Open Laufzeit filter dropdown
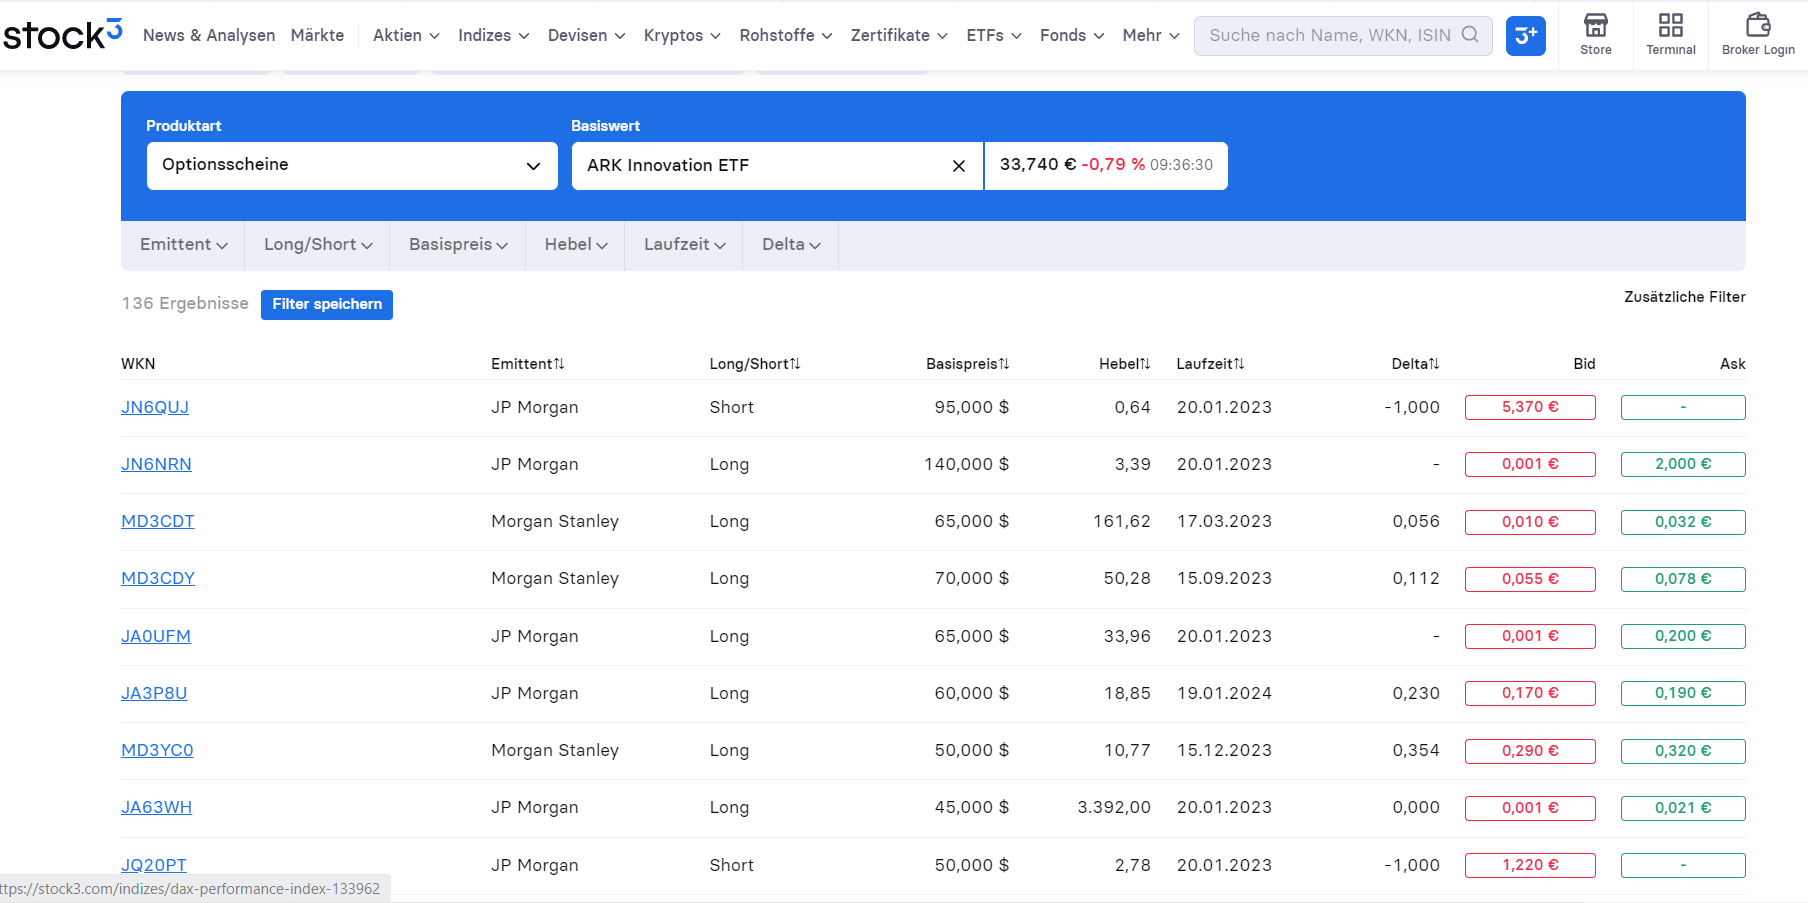The width and height of the screenshot is (1808, 903). click(685, 245)
